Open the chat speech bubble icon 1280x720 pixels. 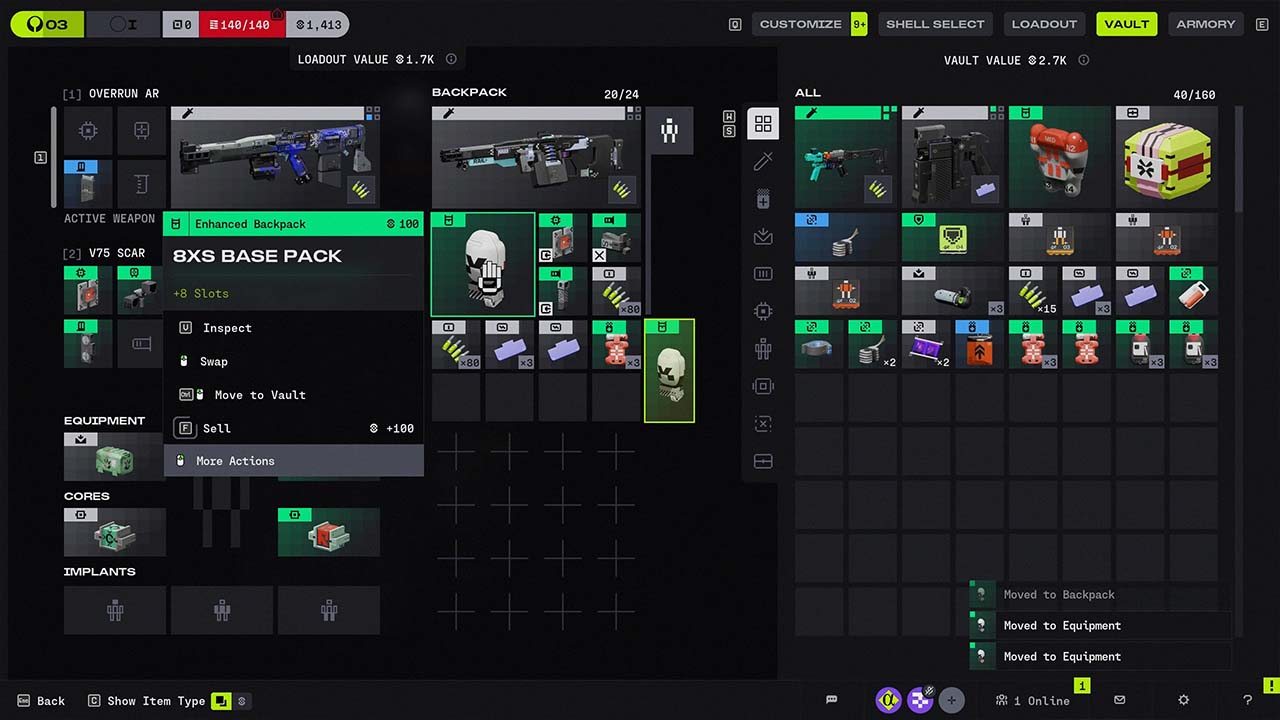pyautogui.click(x=831, y=700)
